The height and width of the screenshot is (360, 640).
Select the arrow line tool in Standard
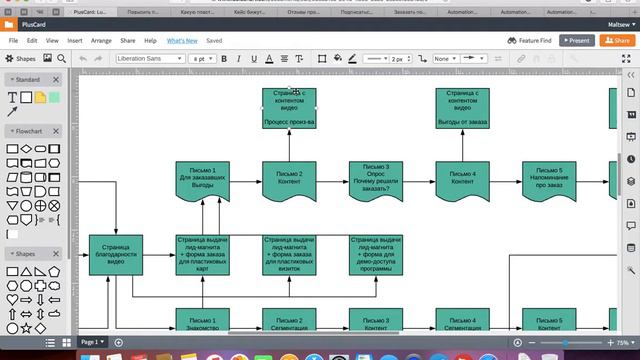point(12,111)
